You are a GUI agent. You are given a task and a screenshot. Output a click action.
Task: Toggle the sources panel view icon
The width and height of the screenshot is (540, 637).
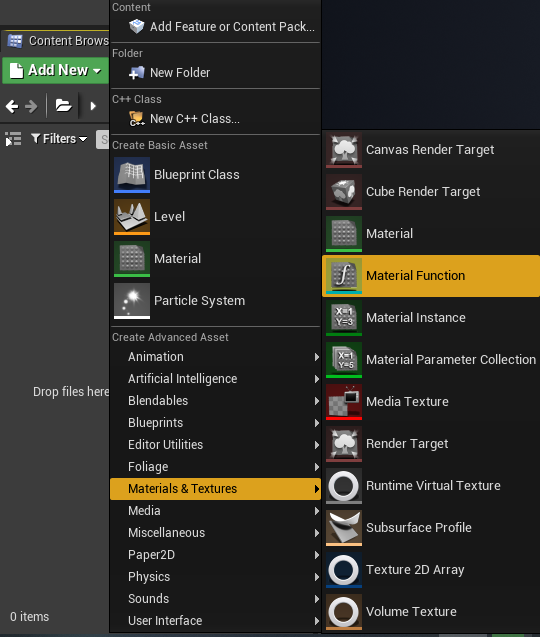[13, 139]
